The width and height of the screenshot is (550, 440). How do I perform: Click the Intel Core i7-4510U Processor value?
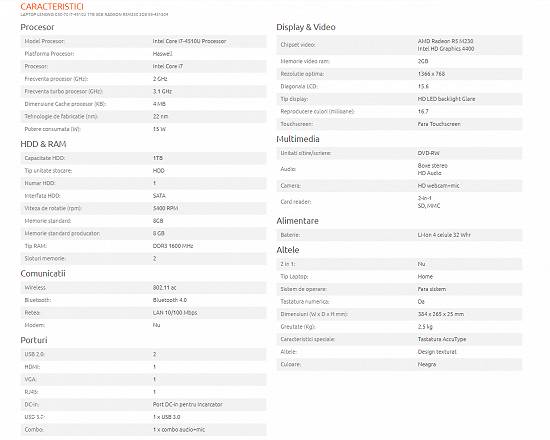(x=189, y=41)
